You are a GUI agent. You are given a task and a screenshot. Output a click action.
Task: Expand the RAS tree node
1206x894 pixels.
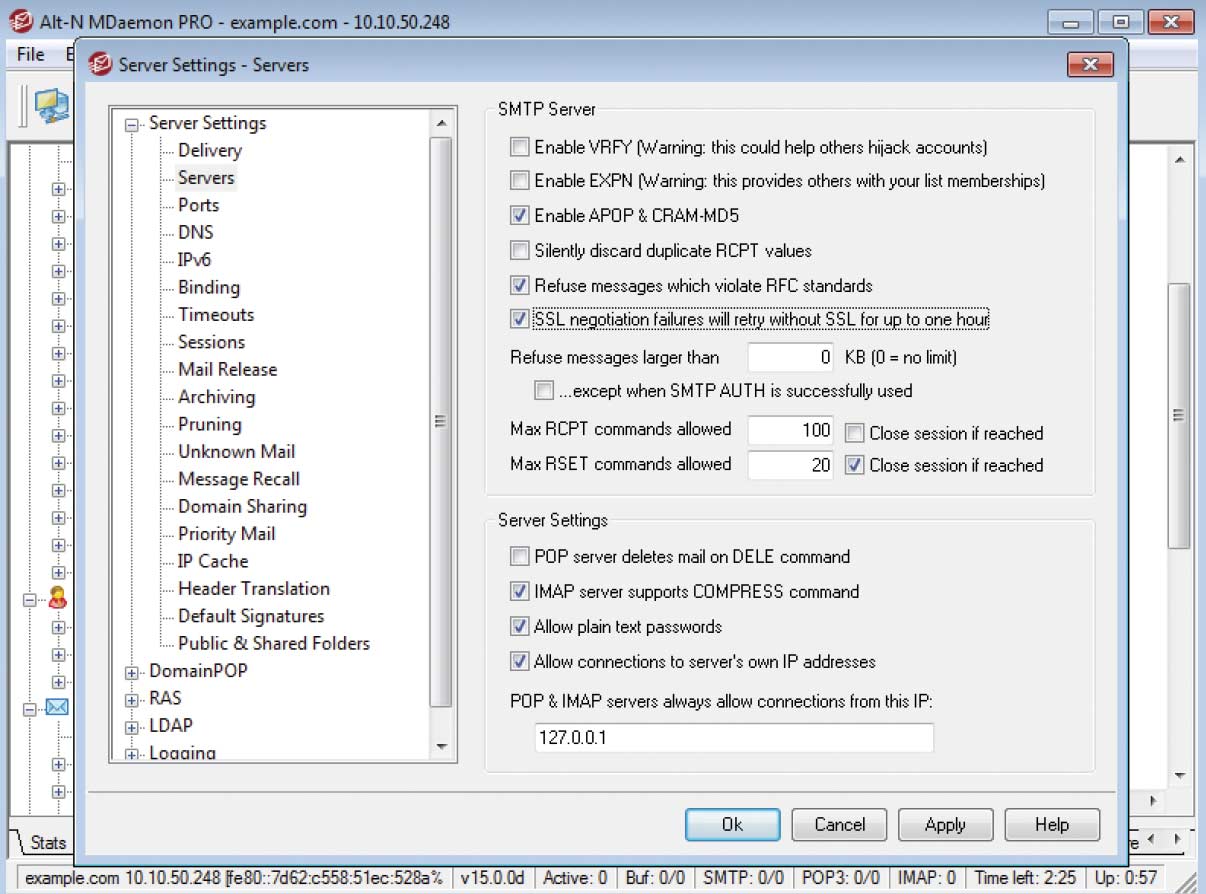[131, 699]
